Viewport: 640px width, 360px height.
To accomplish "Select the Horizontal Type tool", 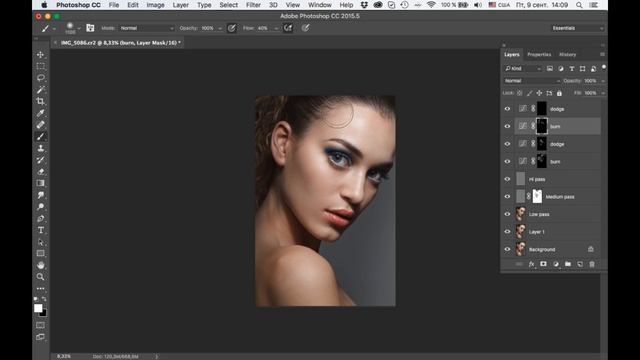I will (40, 230).
